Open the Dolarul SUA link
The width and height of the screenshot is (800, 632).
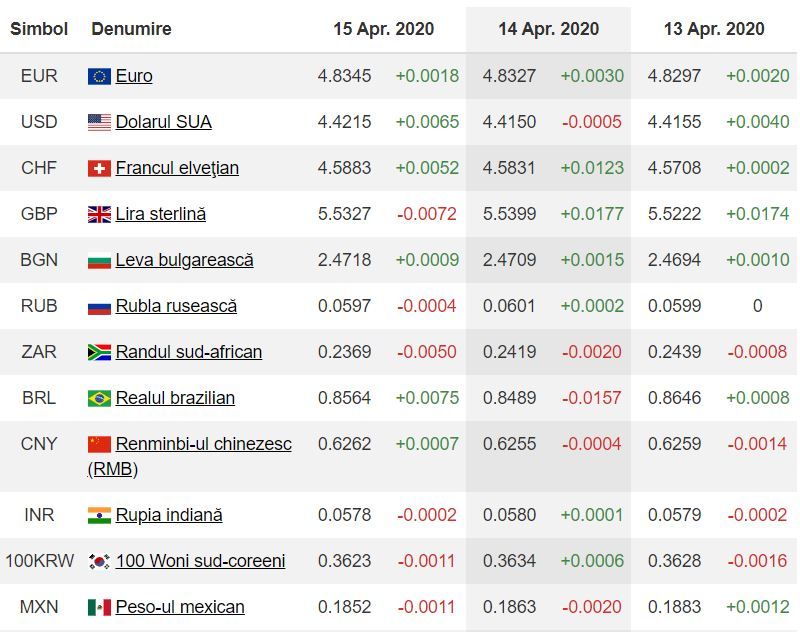163,122
